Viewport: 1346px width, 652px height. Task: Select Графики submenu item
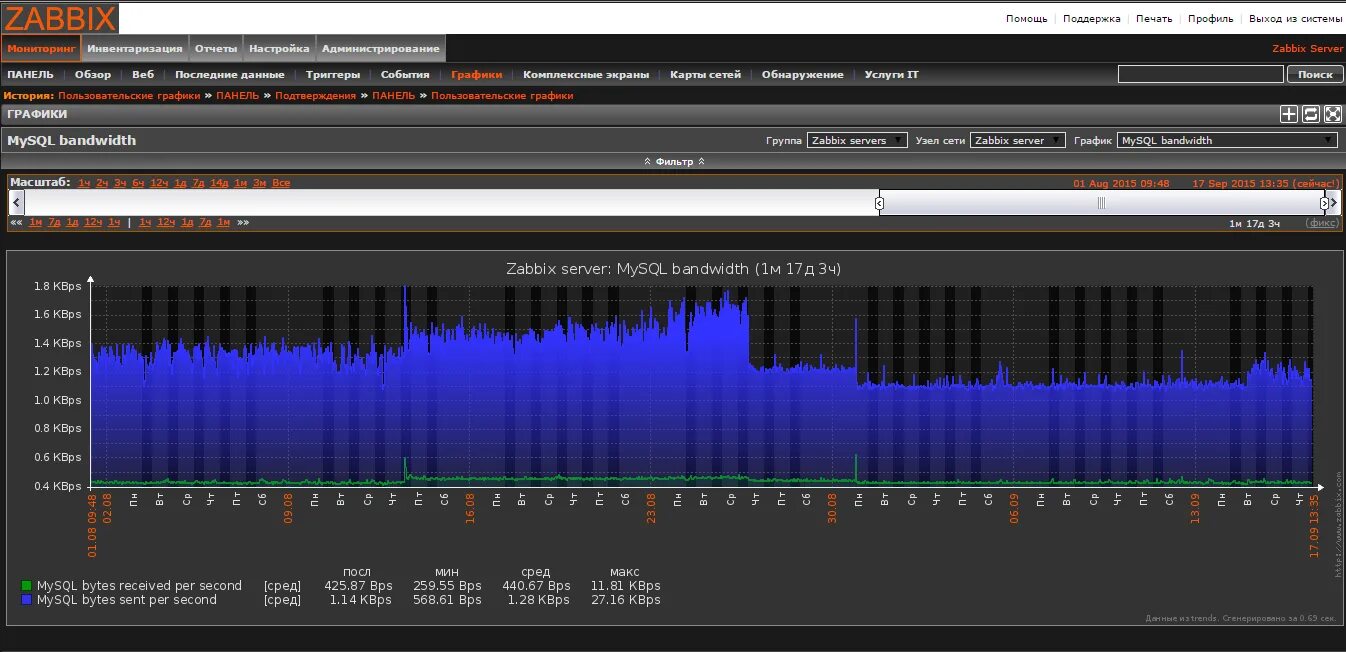tap(476, 74)
